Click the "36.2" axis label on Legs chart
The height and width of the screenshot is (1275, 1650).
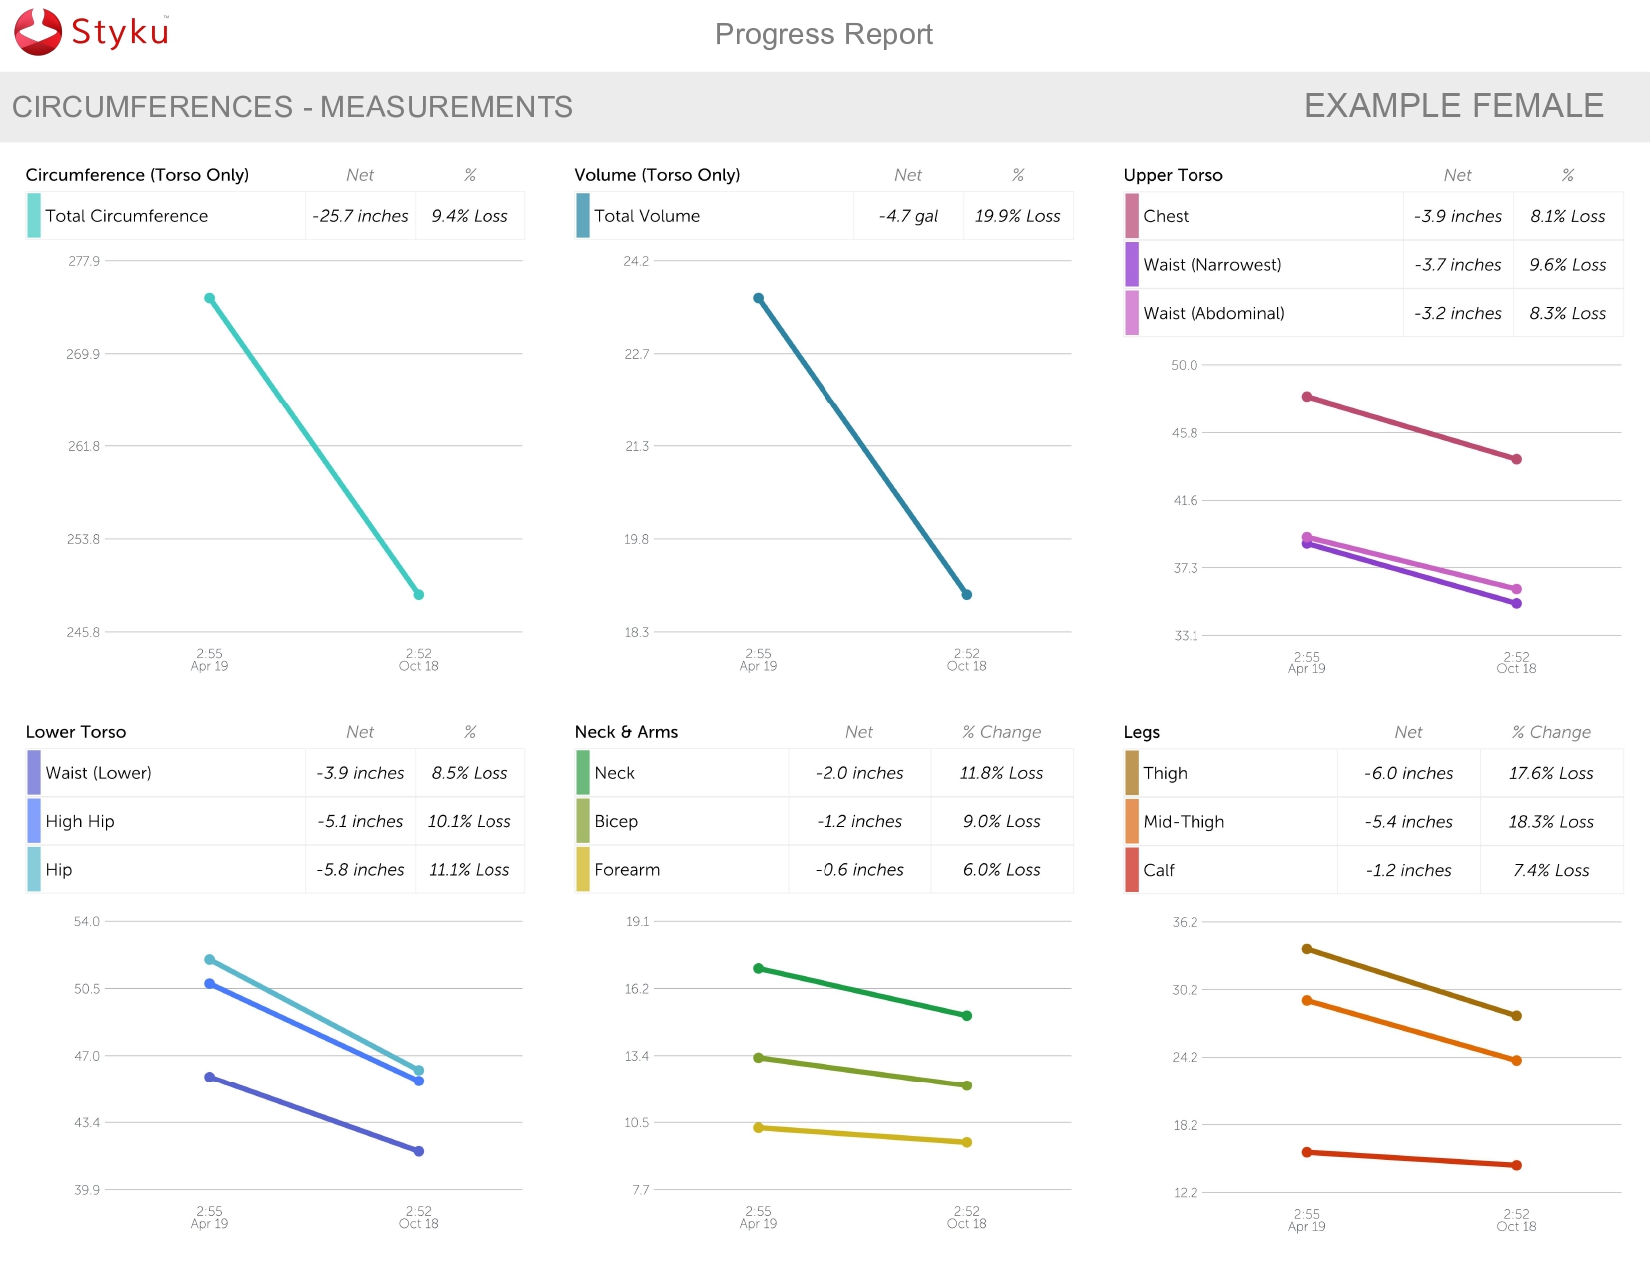[x=1185, y=922]
